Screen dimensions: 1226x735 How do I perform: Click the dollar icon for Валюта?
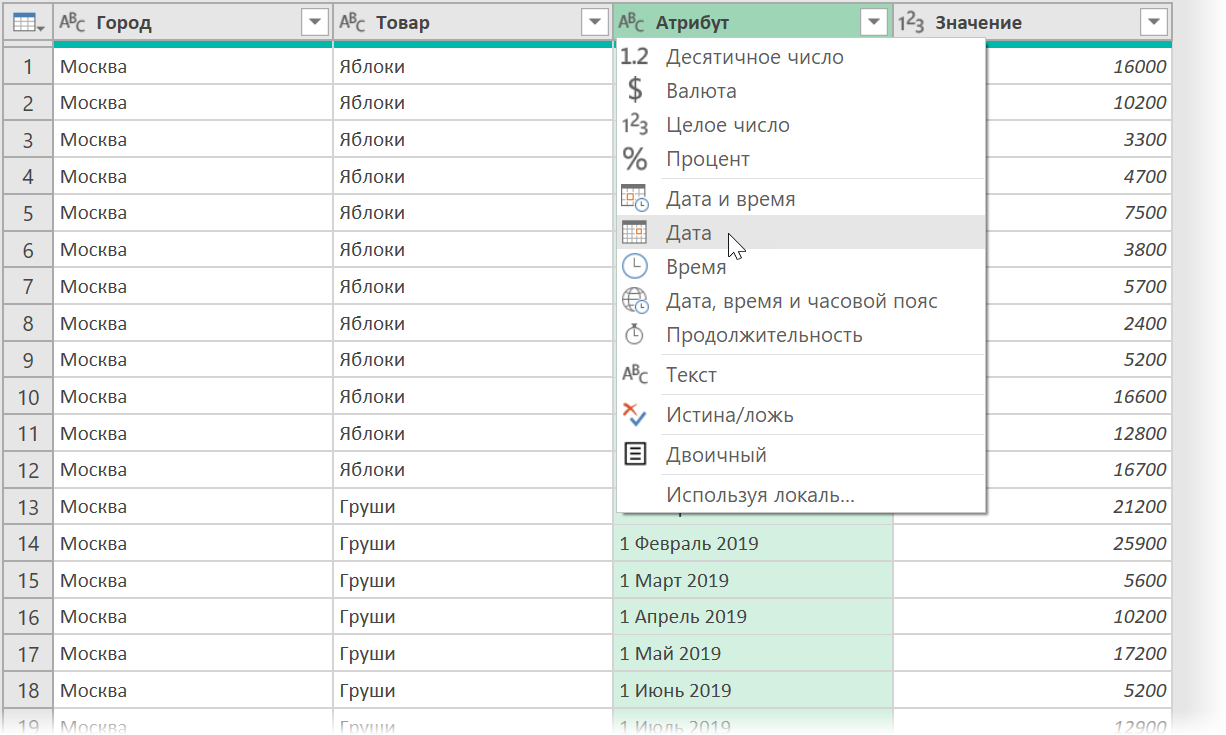pos(635,91)
